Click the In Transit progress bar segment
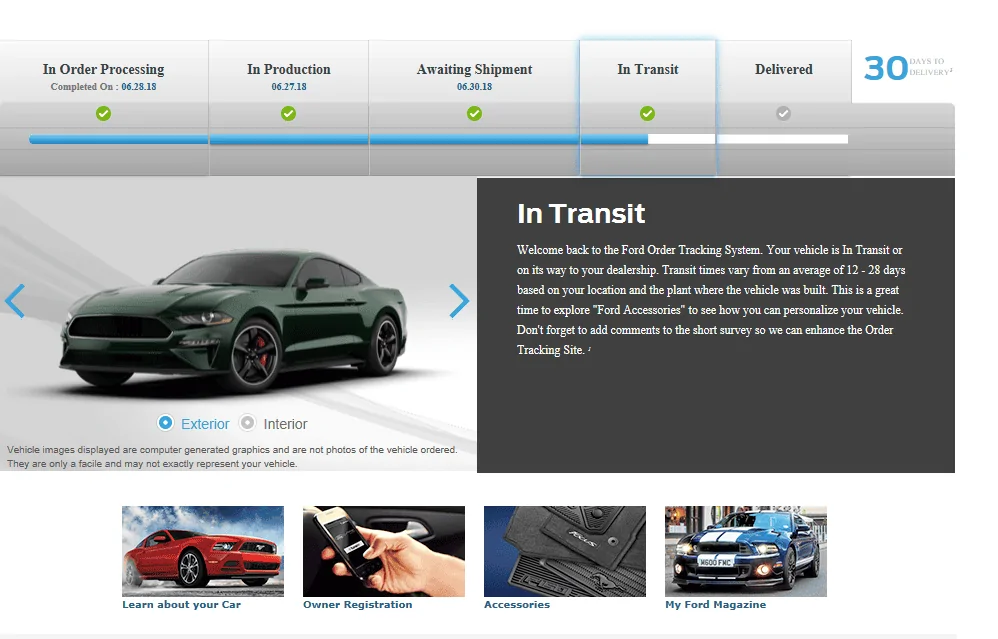Viewport: 998px width, 639px height. click(x=648, y=139)
